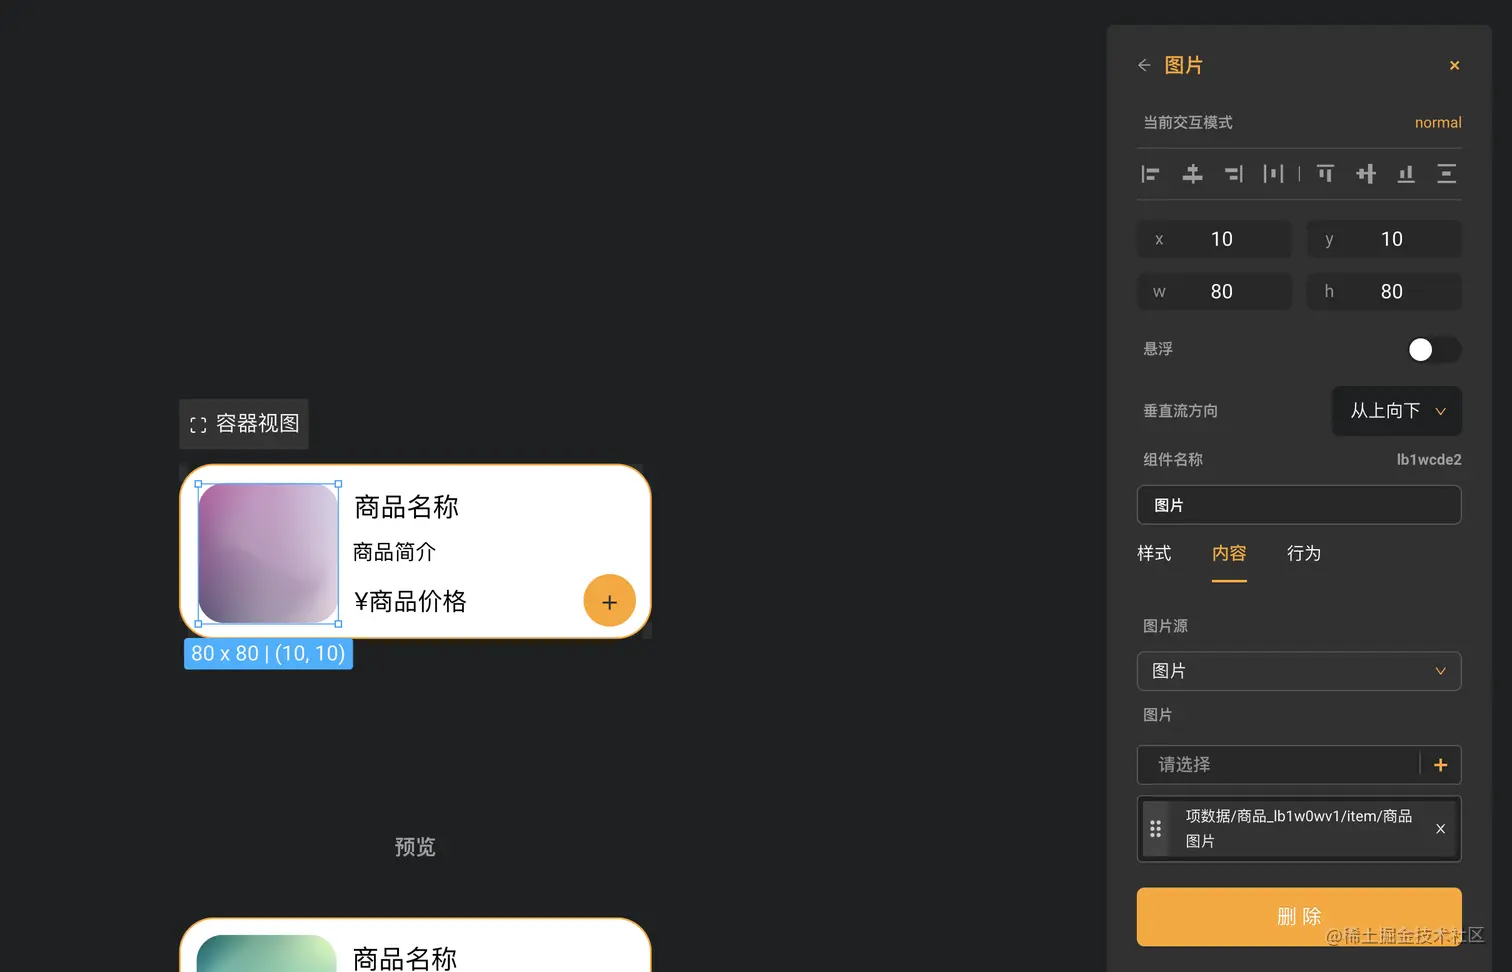The image size is (1512, 972).
Task: Click the drag handle of the 项数据 binding item
Action: coord(1155,829)
